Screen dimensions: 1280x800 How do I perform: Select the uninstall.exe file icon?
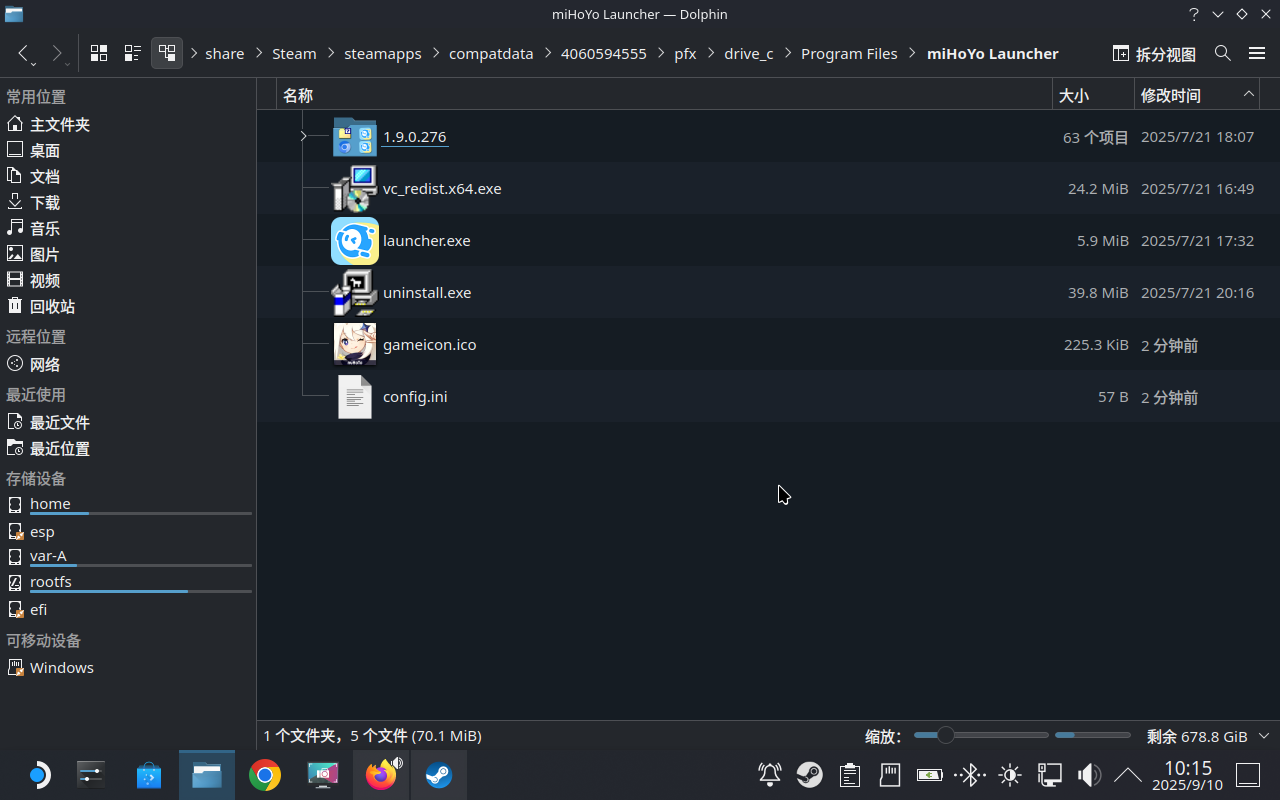(355, 292)
